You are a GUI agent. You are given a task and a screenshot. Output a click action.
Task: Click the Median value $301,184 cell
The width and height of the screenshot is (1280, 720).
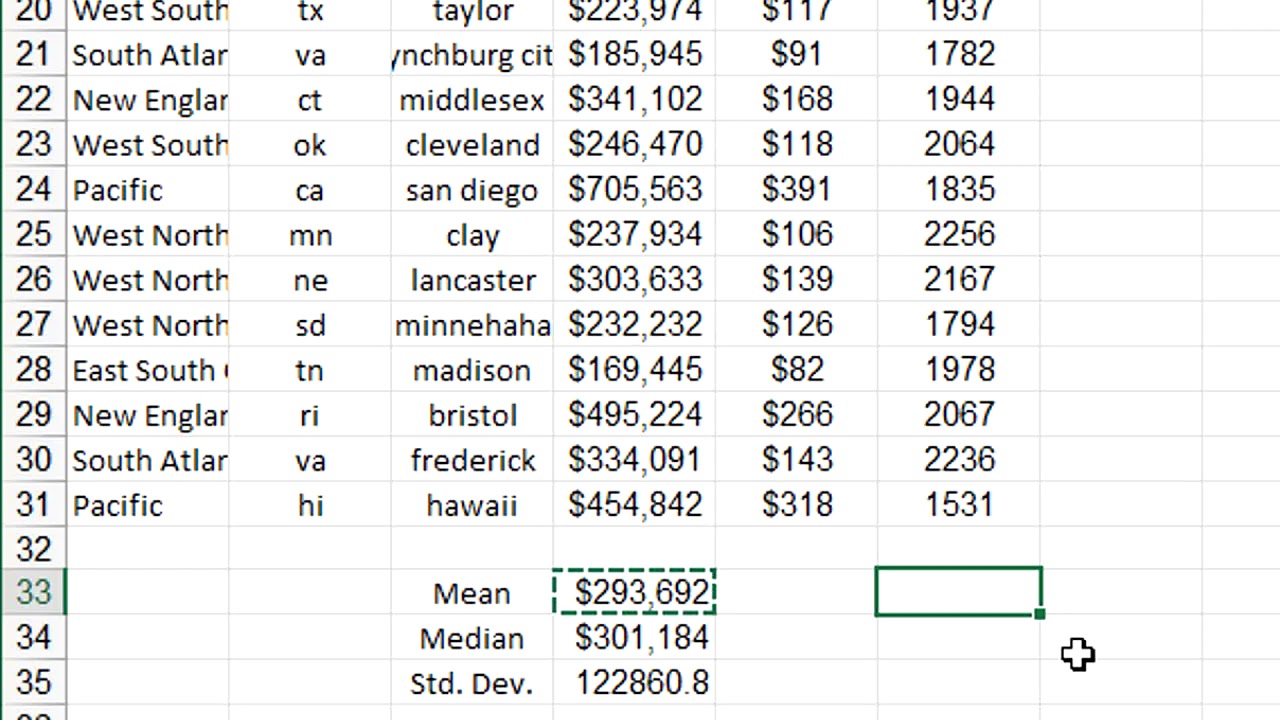pyautogui.click(x=635, y=638)
